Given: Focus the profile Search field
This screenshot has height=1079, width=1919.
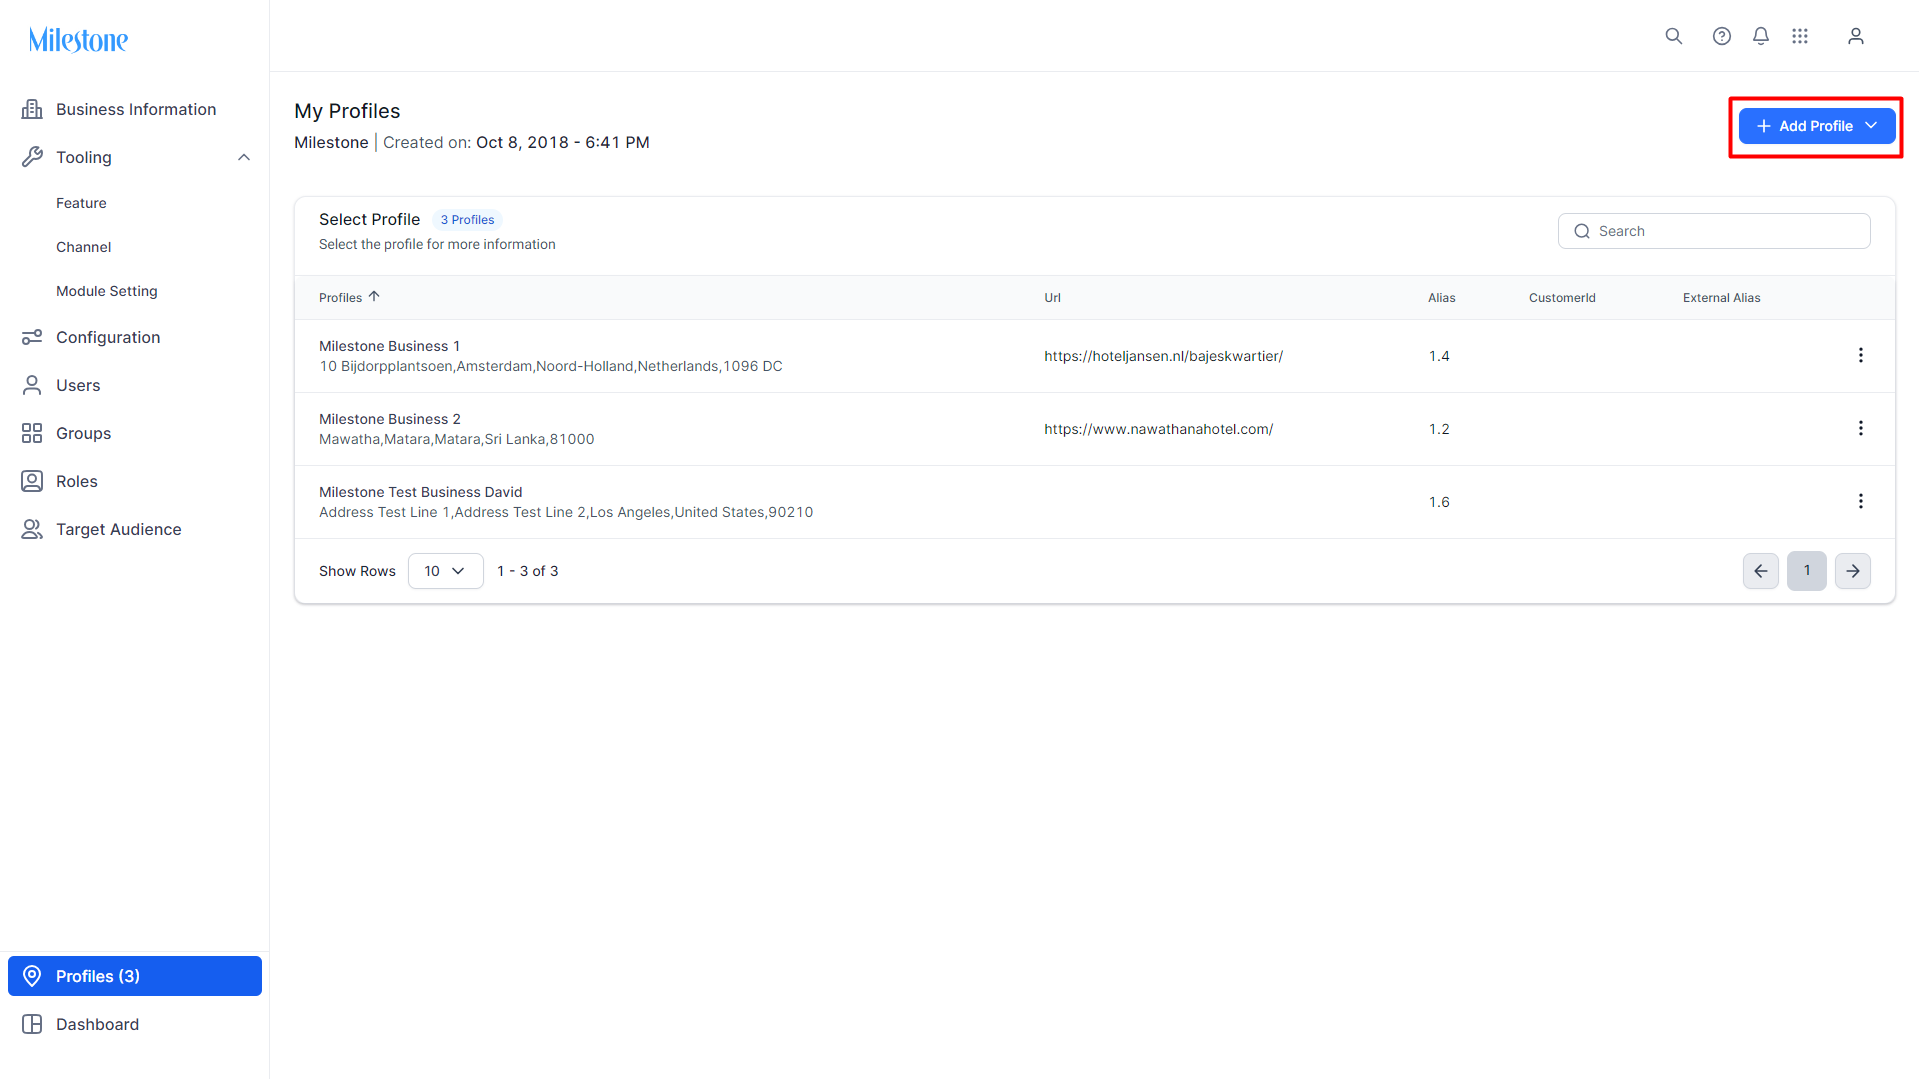Looking at the screenshot, I should [x=1714, y=231].
